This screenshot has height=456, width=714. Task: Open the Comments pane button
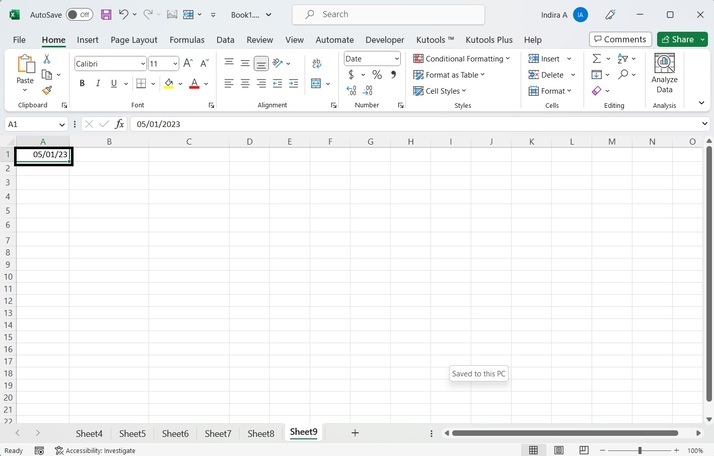(620, 39)
